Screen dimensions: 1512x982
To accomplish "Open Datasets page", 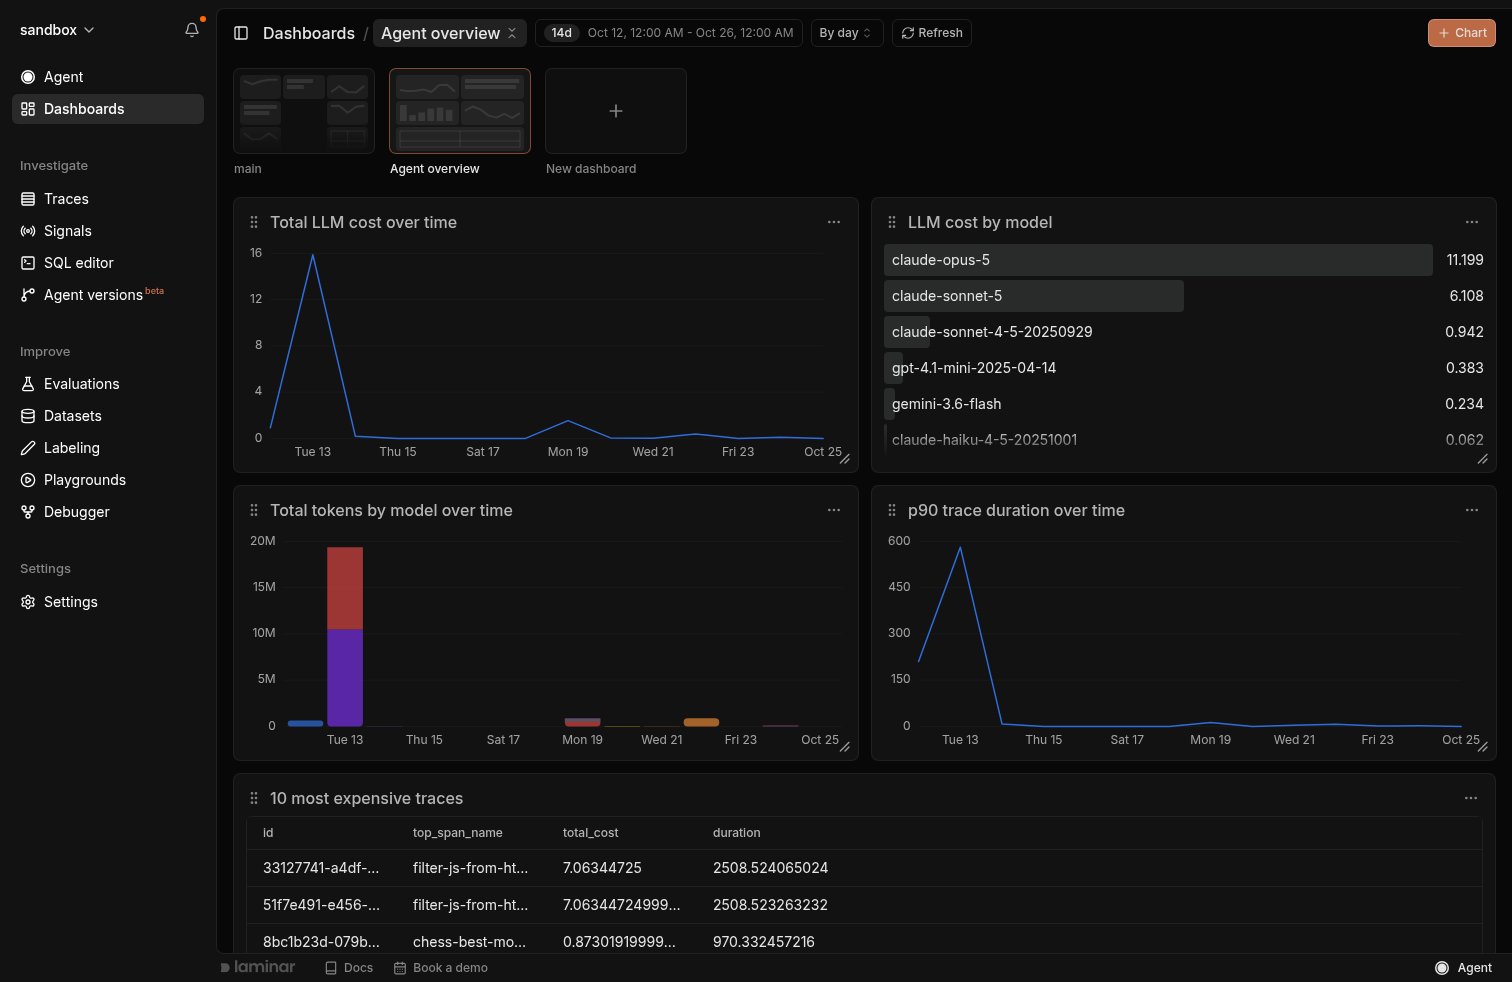I will pyautogui.click(x=108, y=416).
